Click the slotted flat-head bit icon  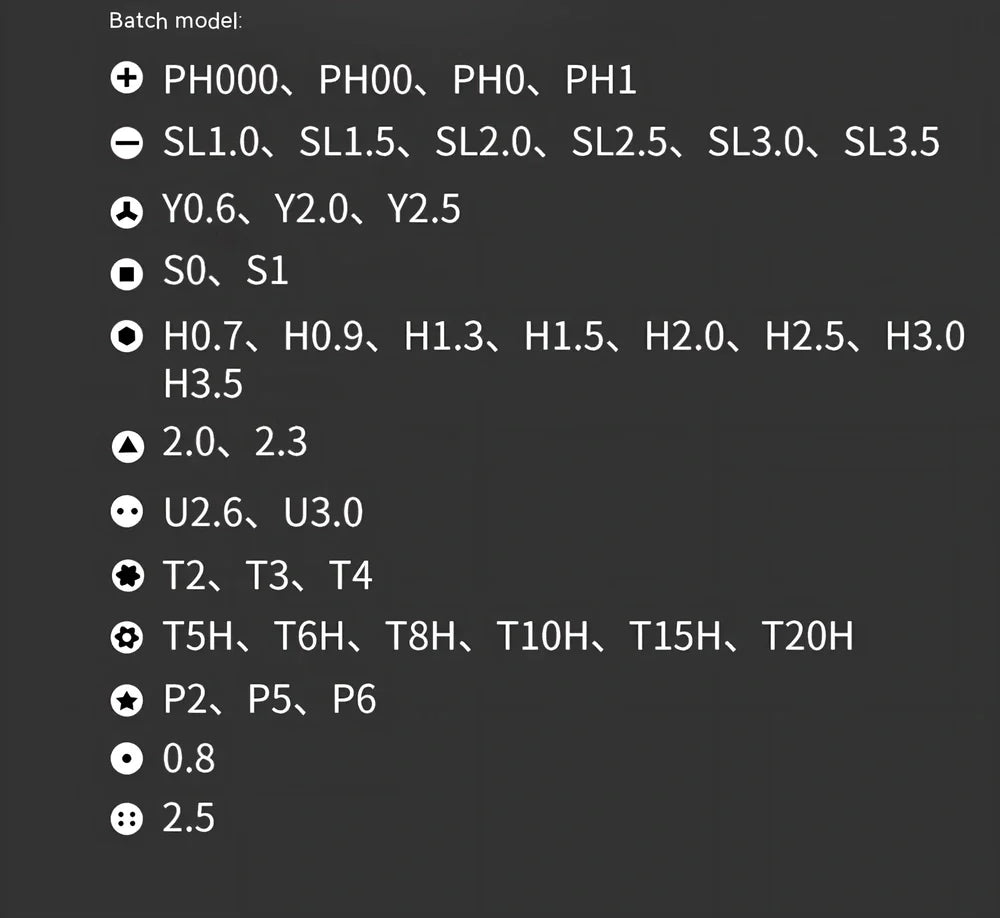coord(127,144)
